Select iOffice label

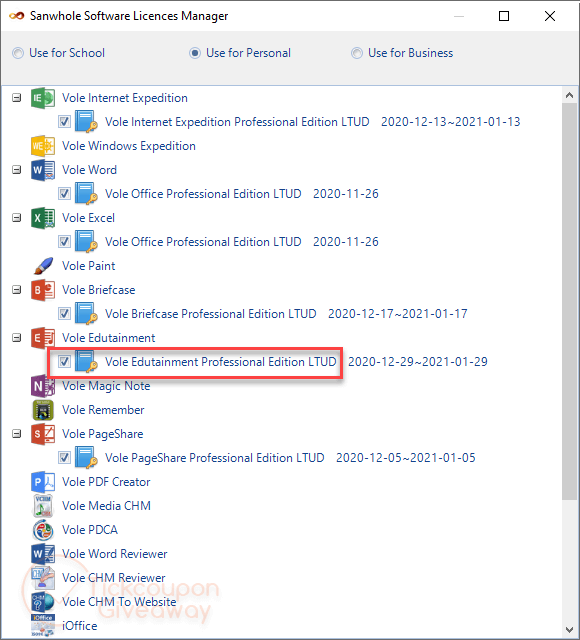pos(80,626)
